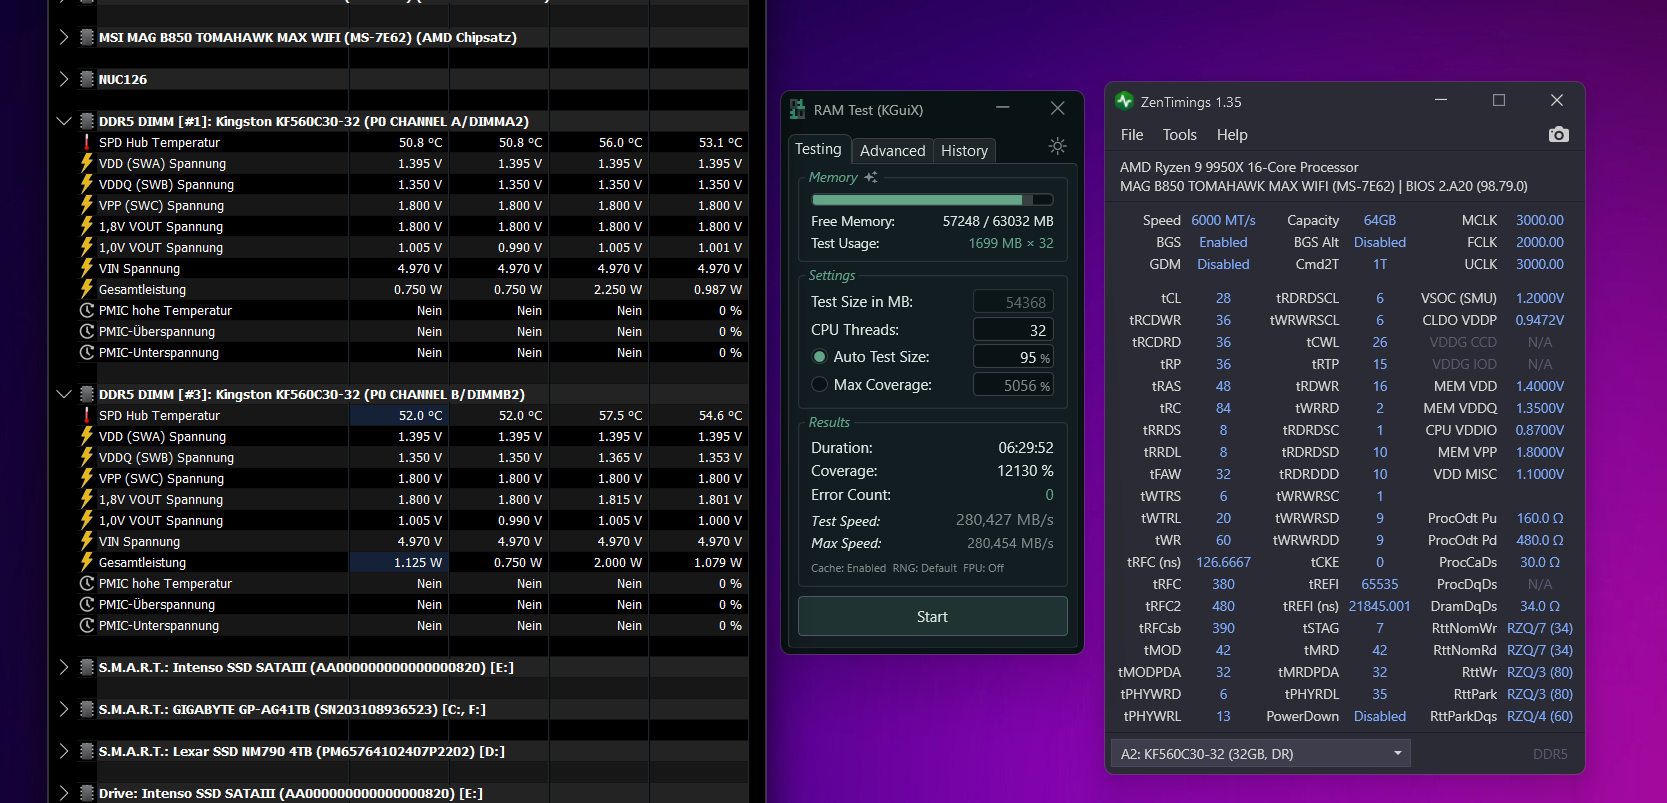The image size is (1667, 803).
Task: Click lightning icon of DIMM #1 VDD (SWA) Spannung
Action: point(87,163)
